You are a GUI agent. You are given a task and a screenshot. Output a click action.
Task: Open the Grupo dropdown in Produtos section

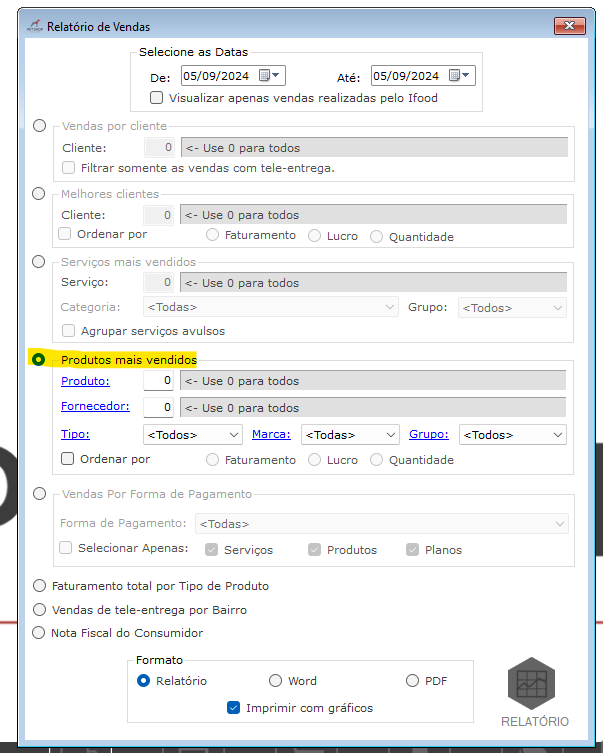pos(513,435)
